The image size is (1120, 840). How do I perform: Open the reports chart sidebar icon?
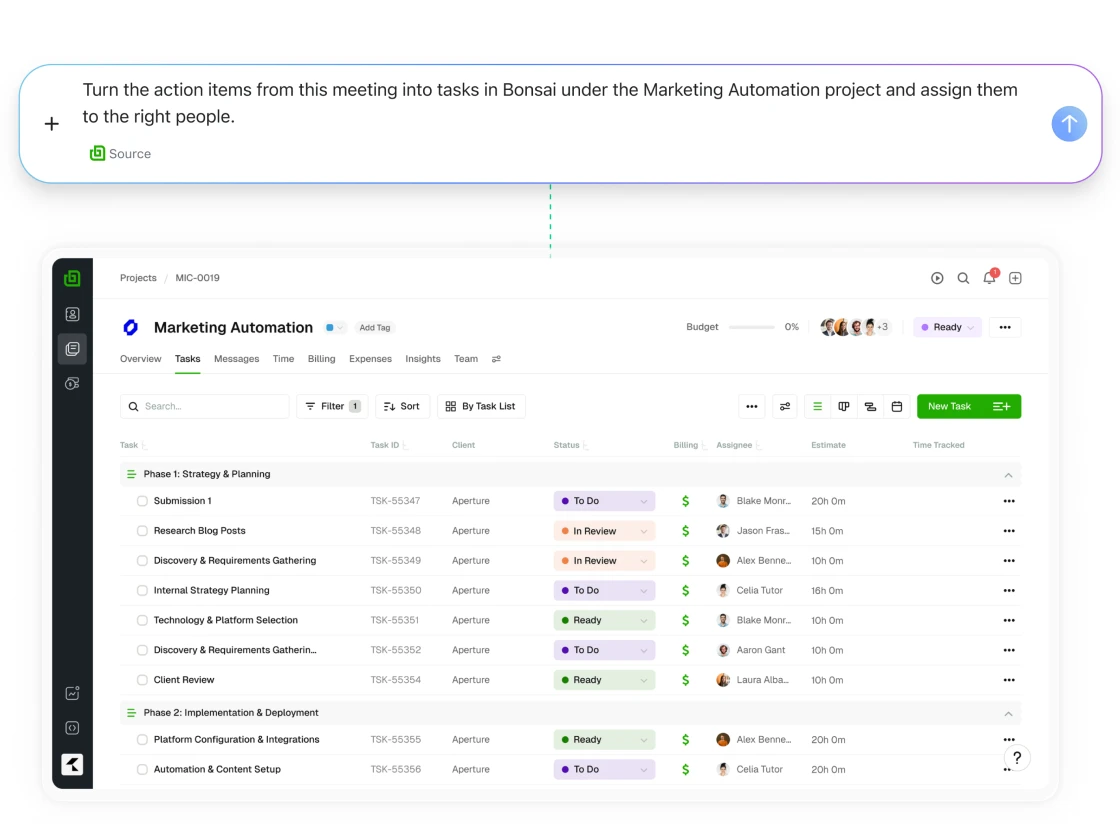72,693
